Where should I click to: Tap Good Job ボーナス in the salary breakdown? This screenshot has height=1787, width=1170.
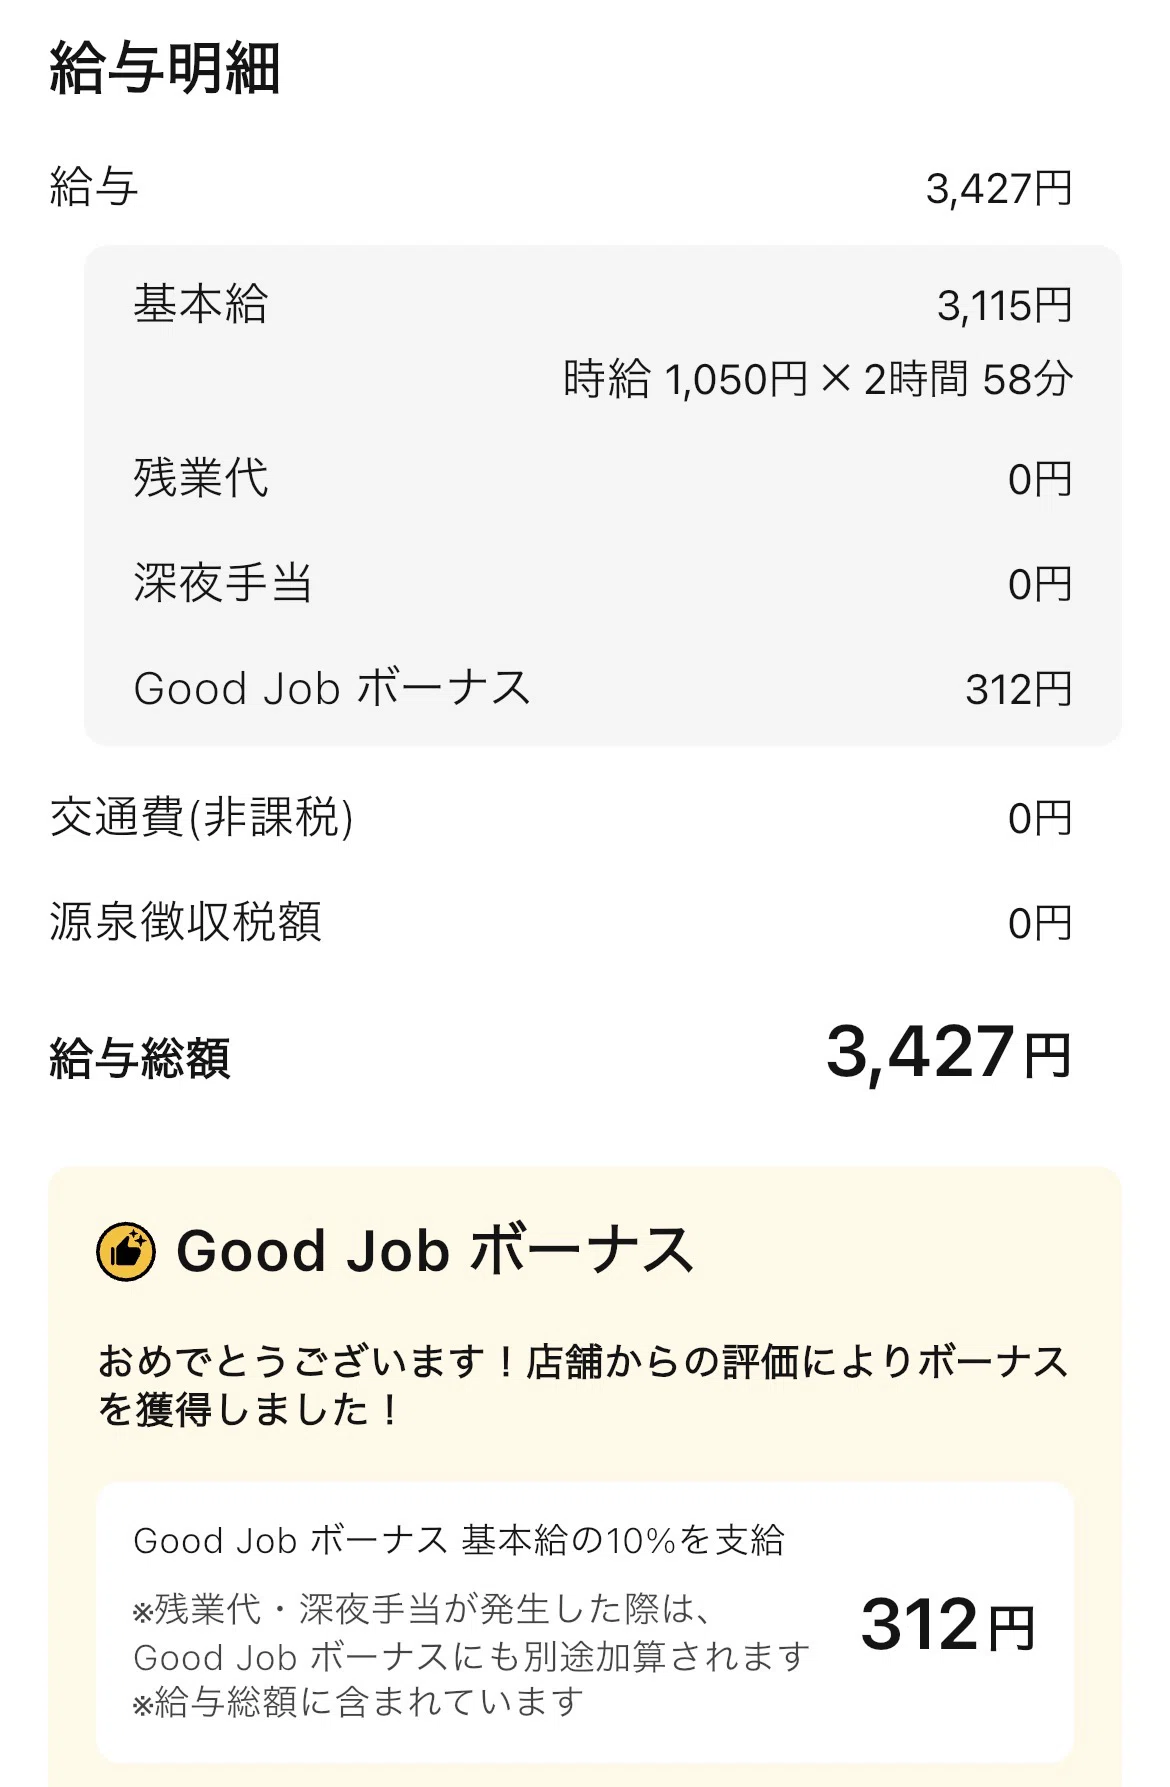[332, 689]
